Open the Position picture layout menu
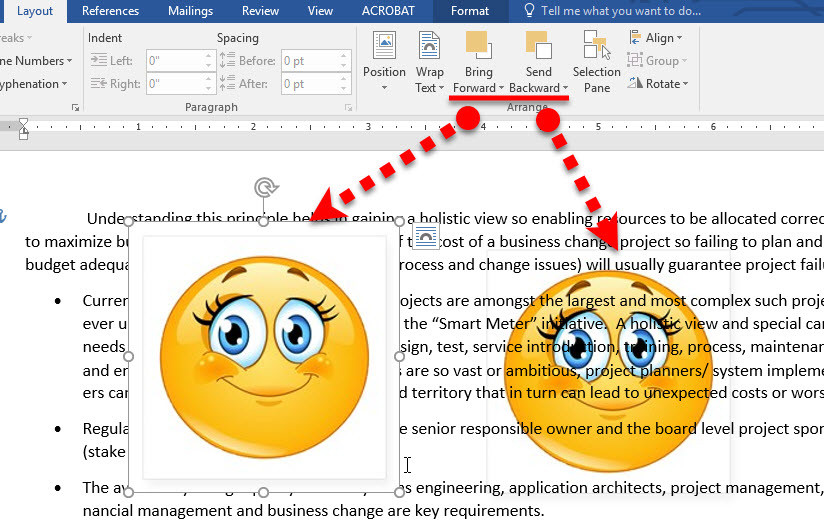The height and width of the screenshot is (527, 824). (x=384, y=61)
